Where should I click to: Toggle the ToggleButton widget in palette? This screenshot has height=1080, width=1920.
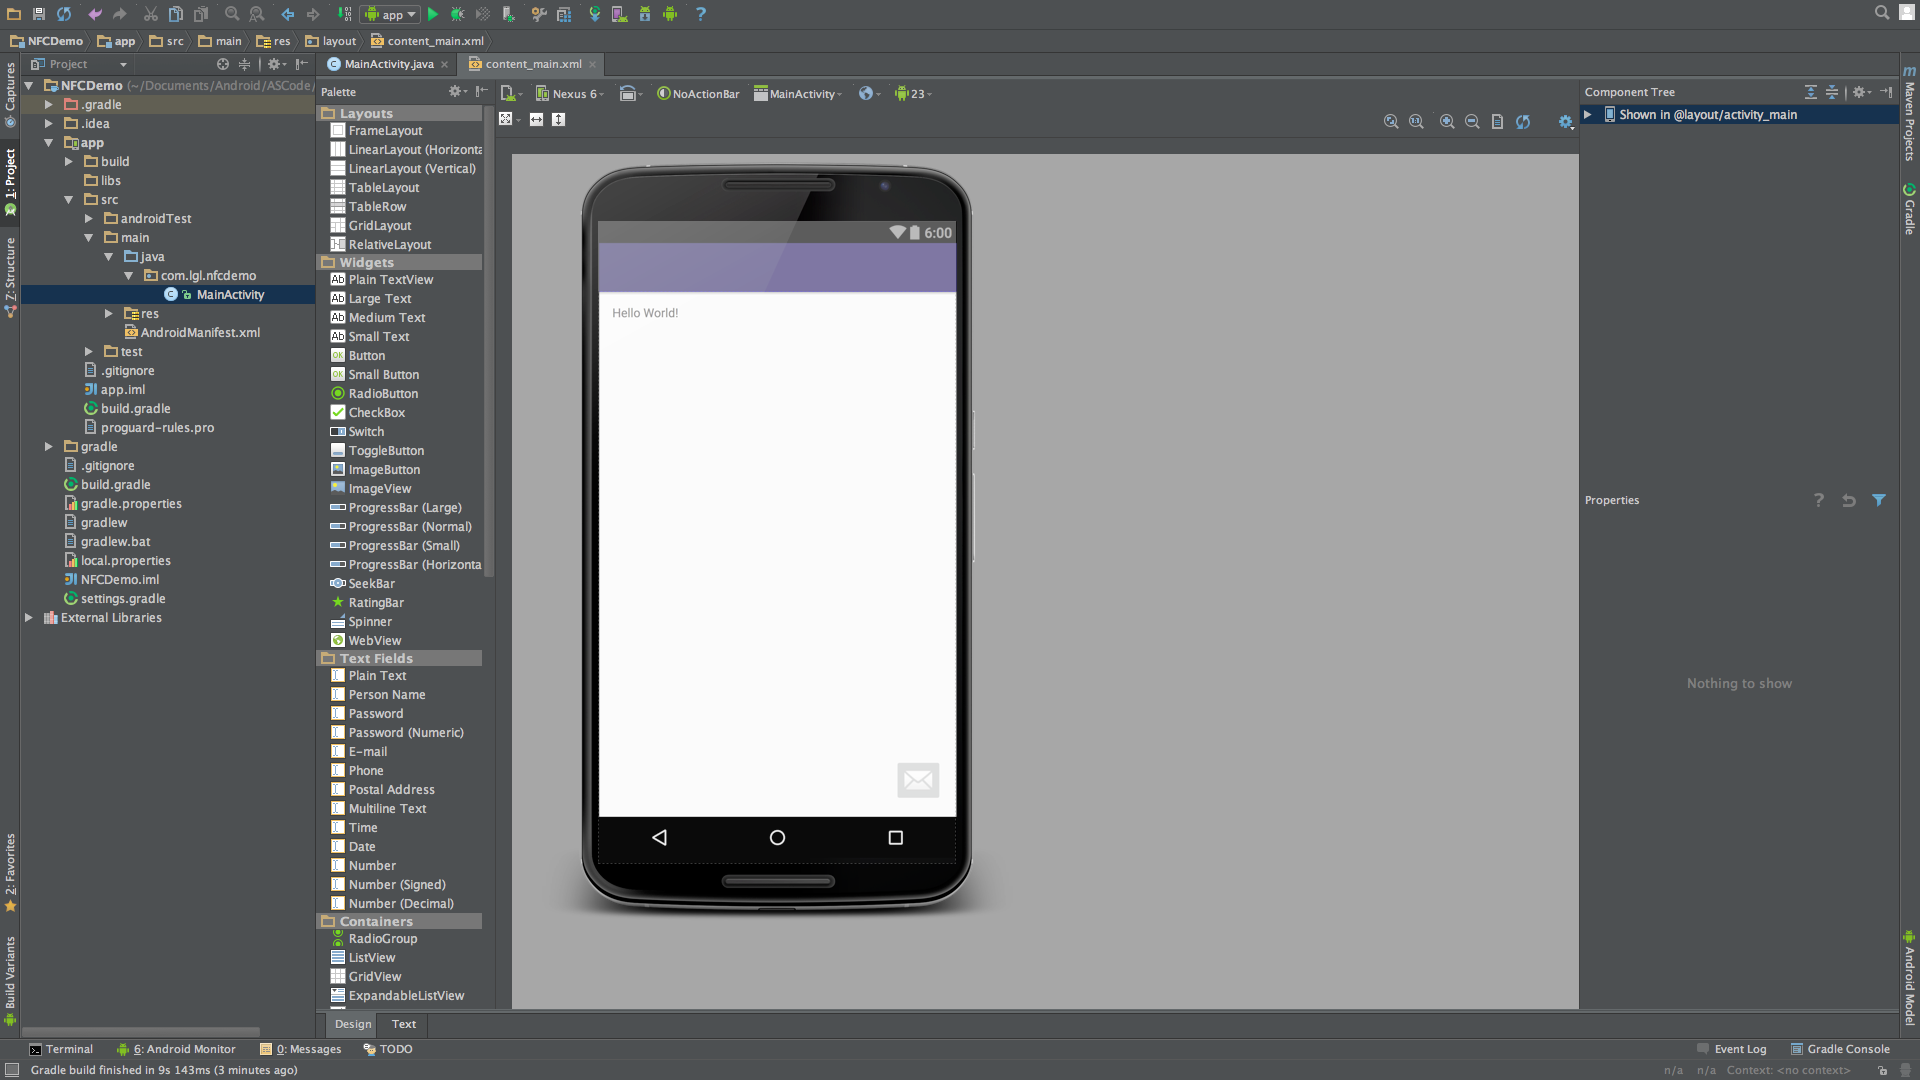pyautogui.click(x=385, y=450)
